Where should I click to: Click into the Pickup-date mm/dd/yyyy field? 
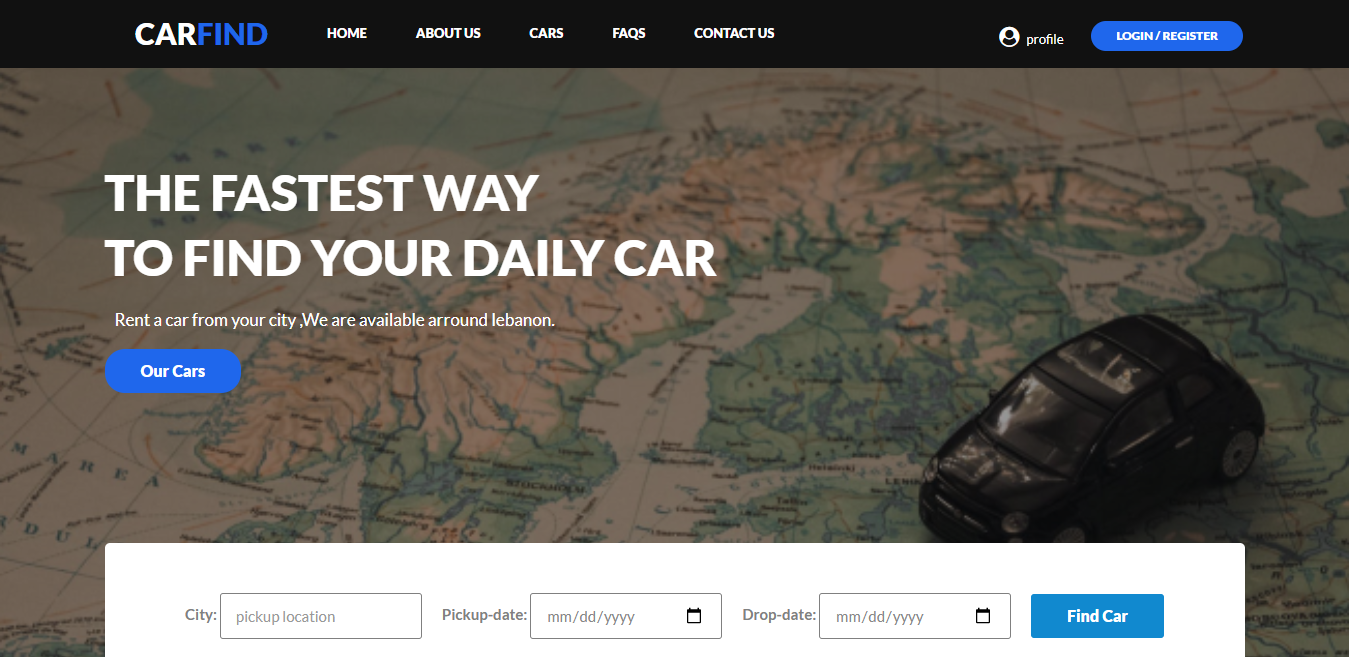pyautogui.click(x=626, y=616)
